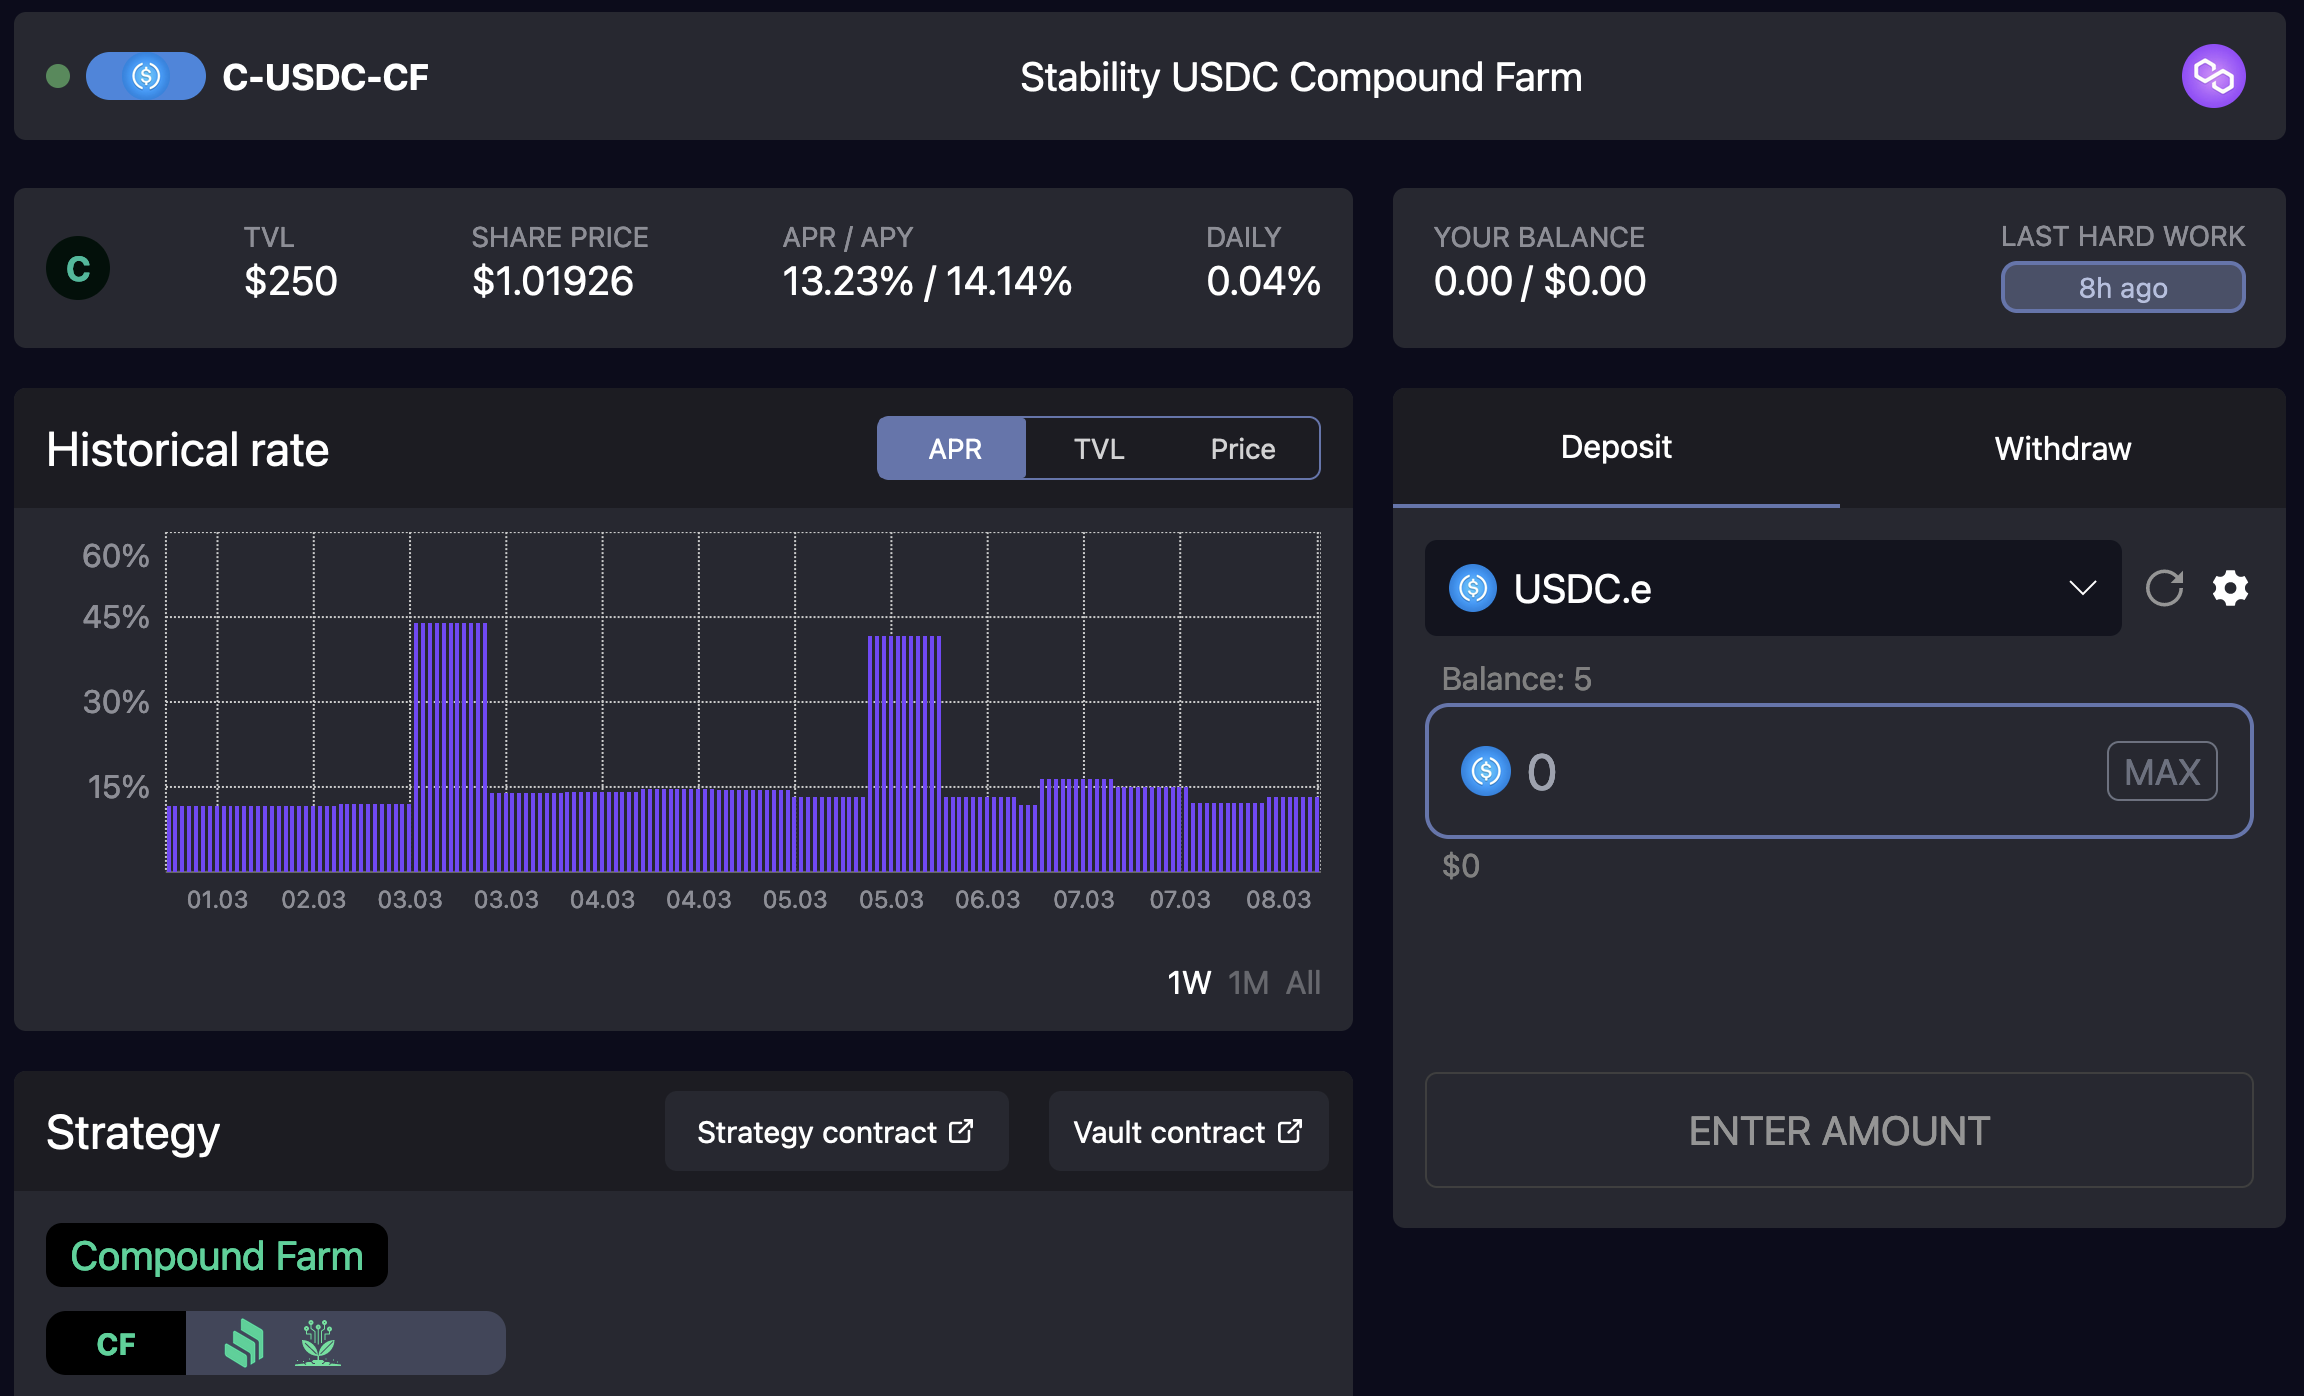Switch chart to TVL view
Image resolution: width=2304 pixels, height=1396 pixels.
pos(1098,449)
